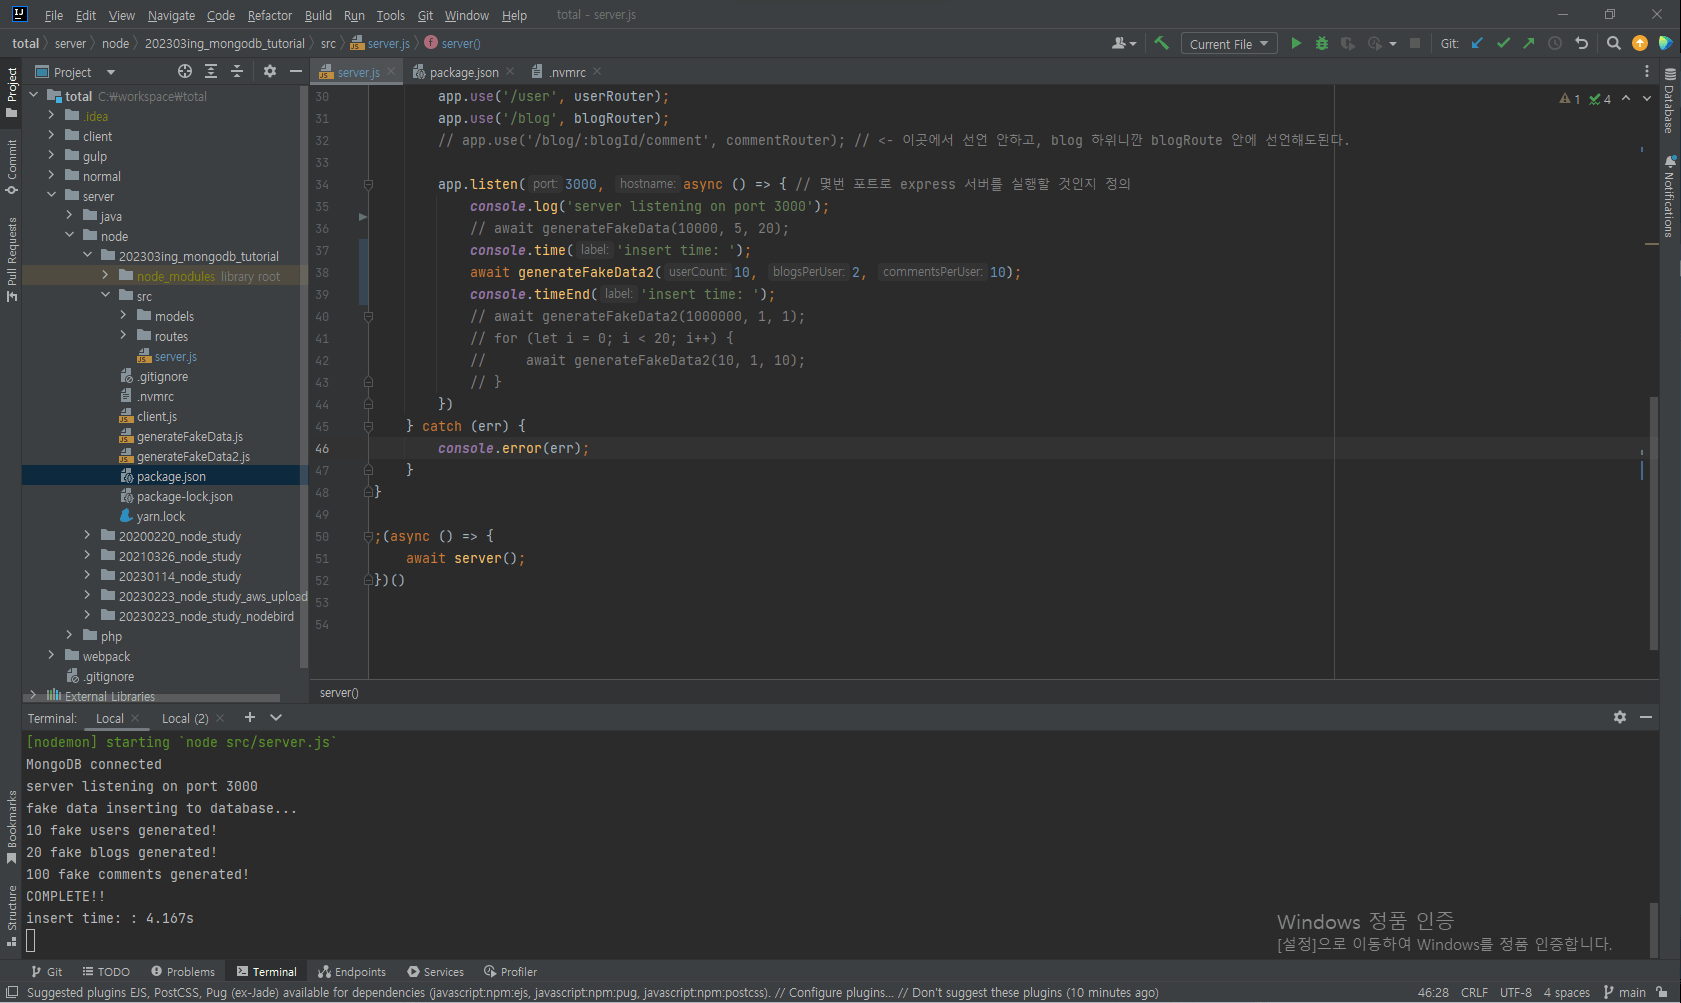The height and width of the screenshot is (1003, 1681).
Task: Open IDE updates orange icon
Action: [x=1639, y=43]
